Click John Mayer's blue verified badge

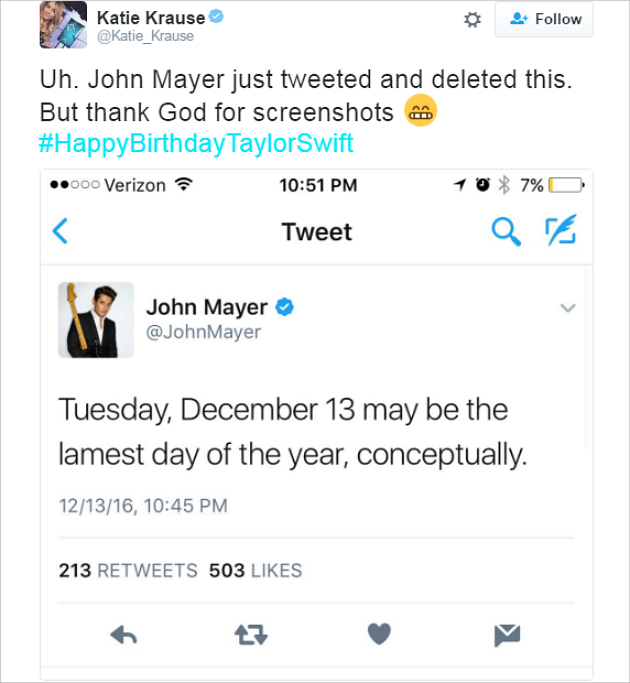(285, 307)
